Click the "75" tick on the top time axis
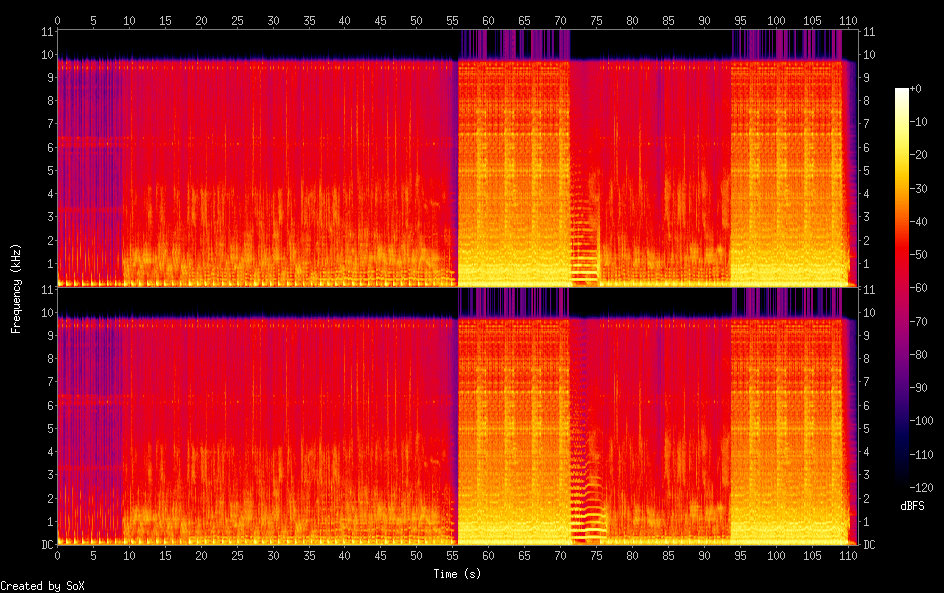 click(x=596, y=20)
